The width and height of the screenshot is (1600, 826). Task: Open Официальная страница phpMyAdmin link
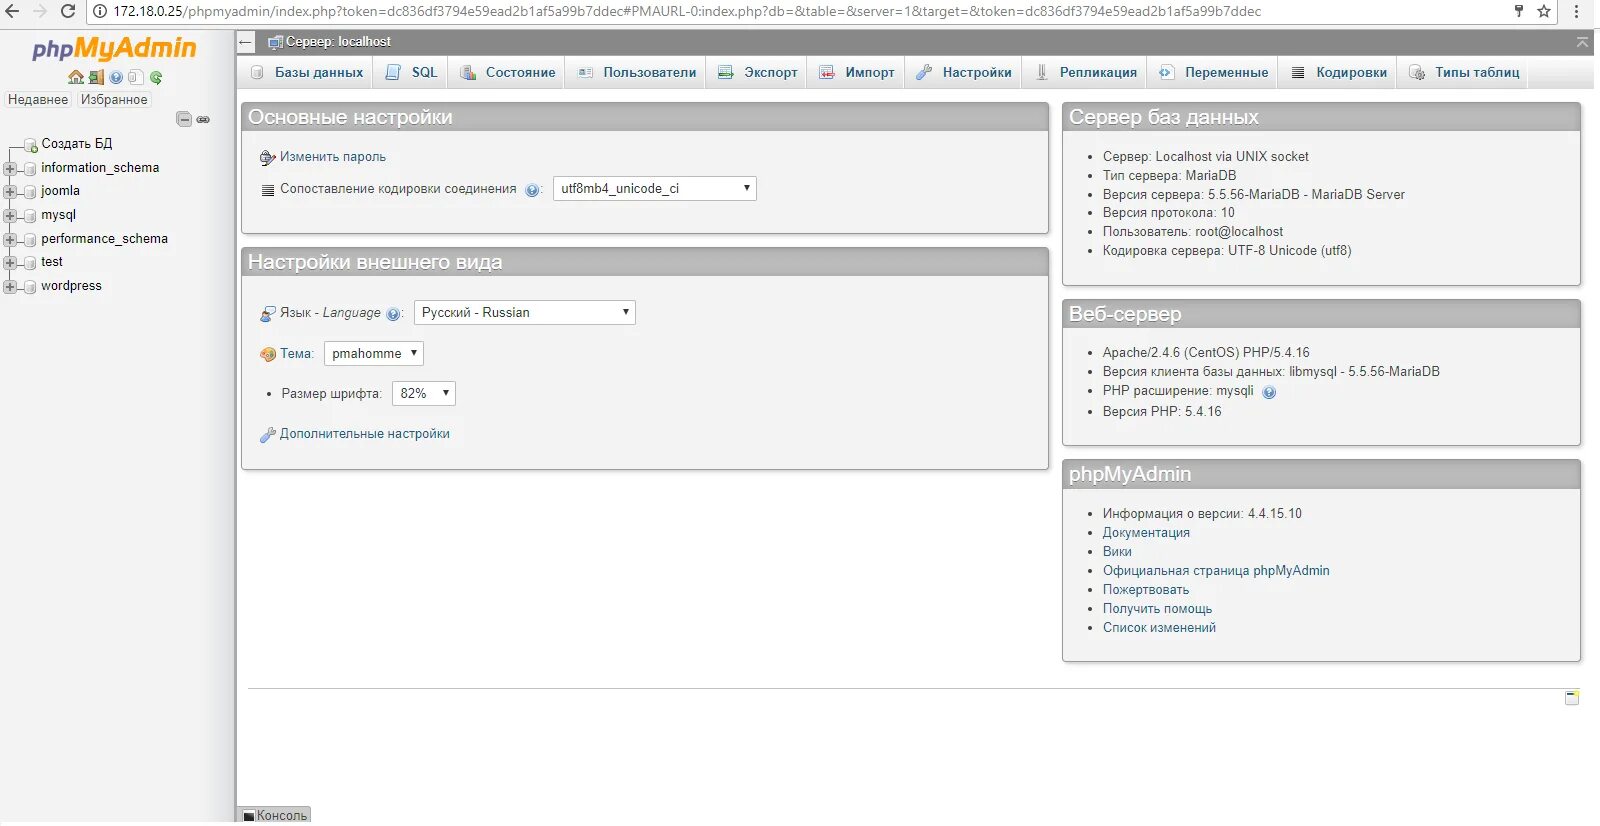(x=1216, y=571)
